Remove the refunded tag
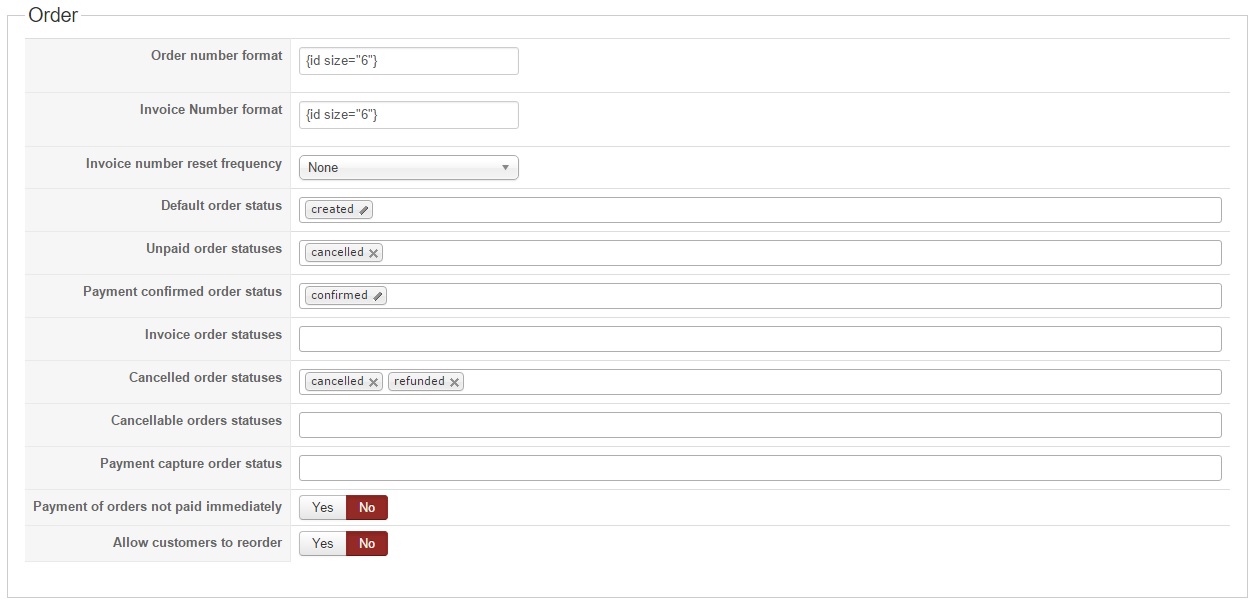 pyautogui.click(x=454, y=382)
